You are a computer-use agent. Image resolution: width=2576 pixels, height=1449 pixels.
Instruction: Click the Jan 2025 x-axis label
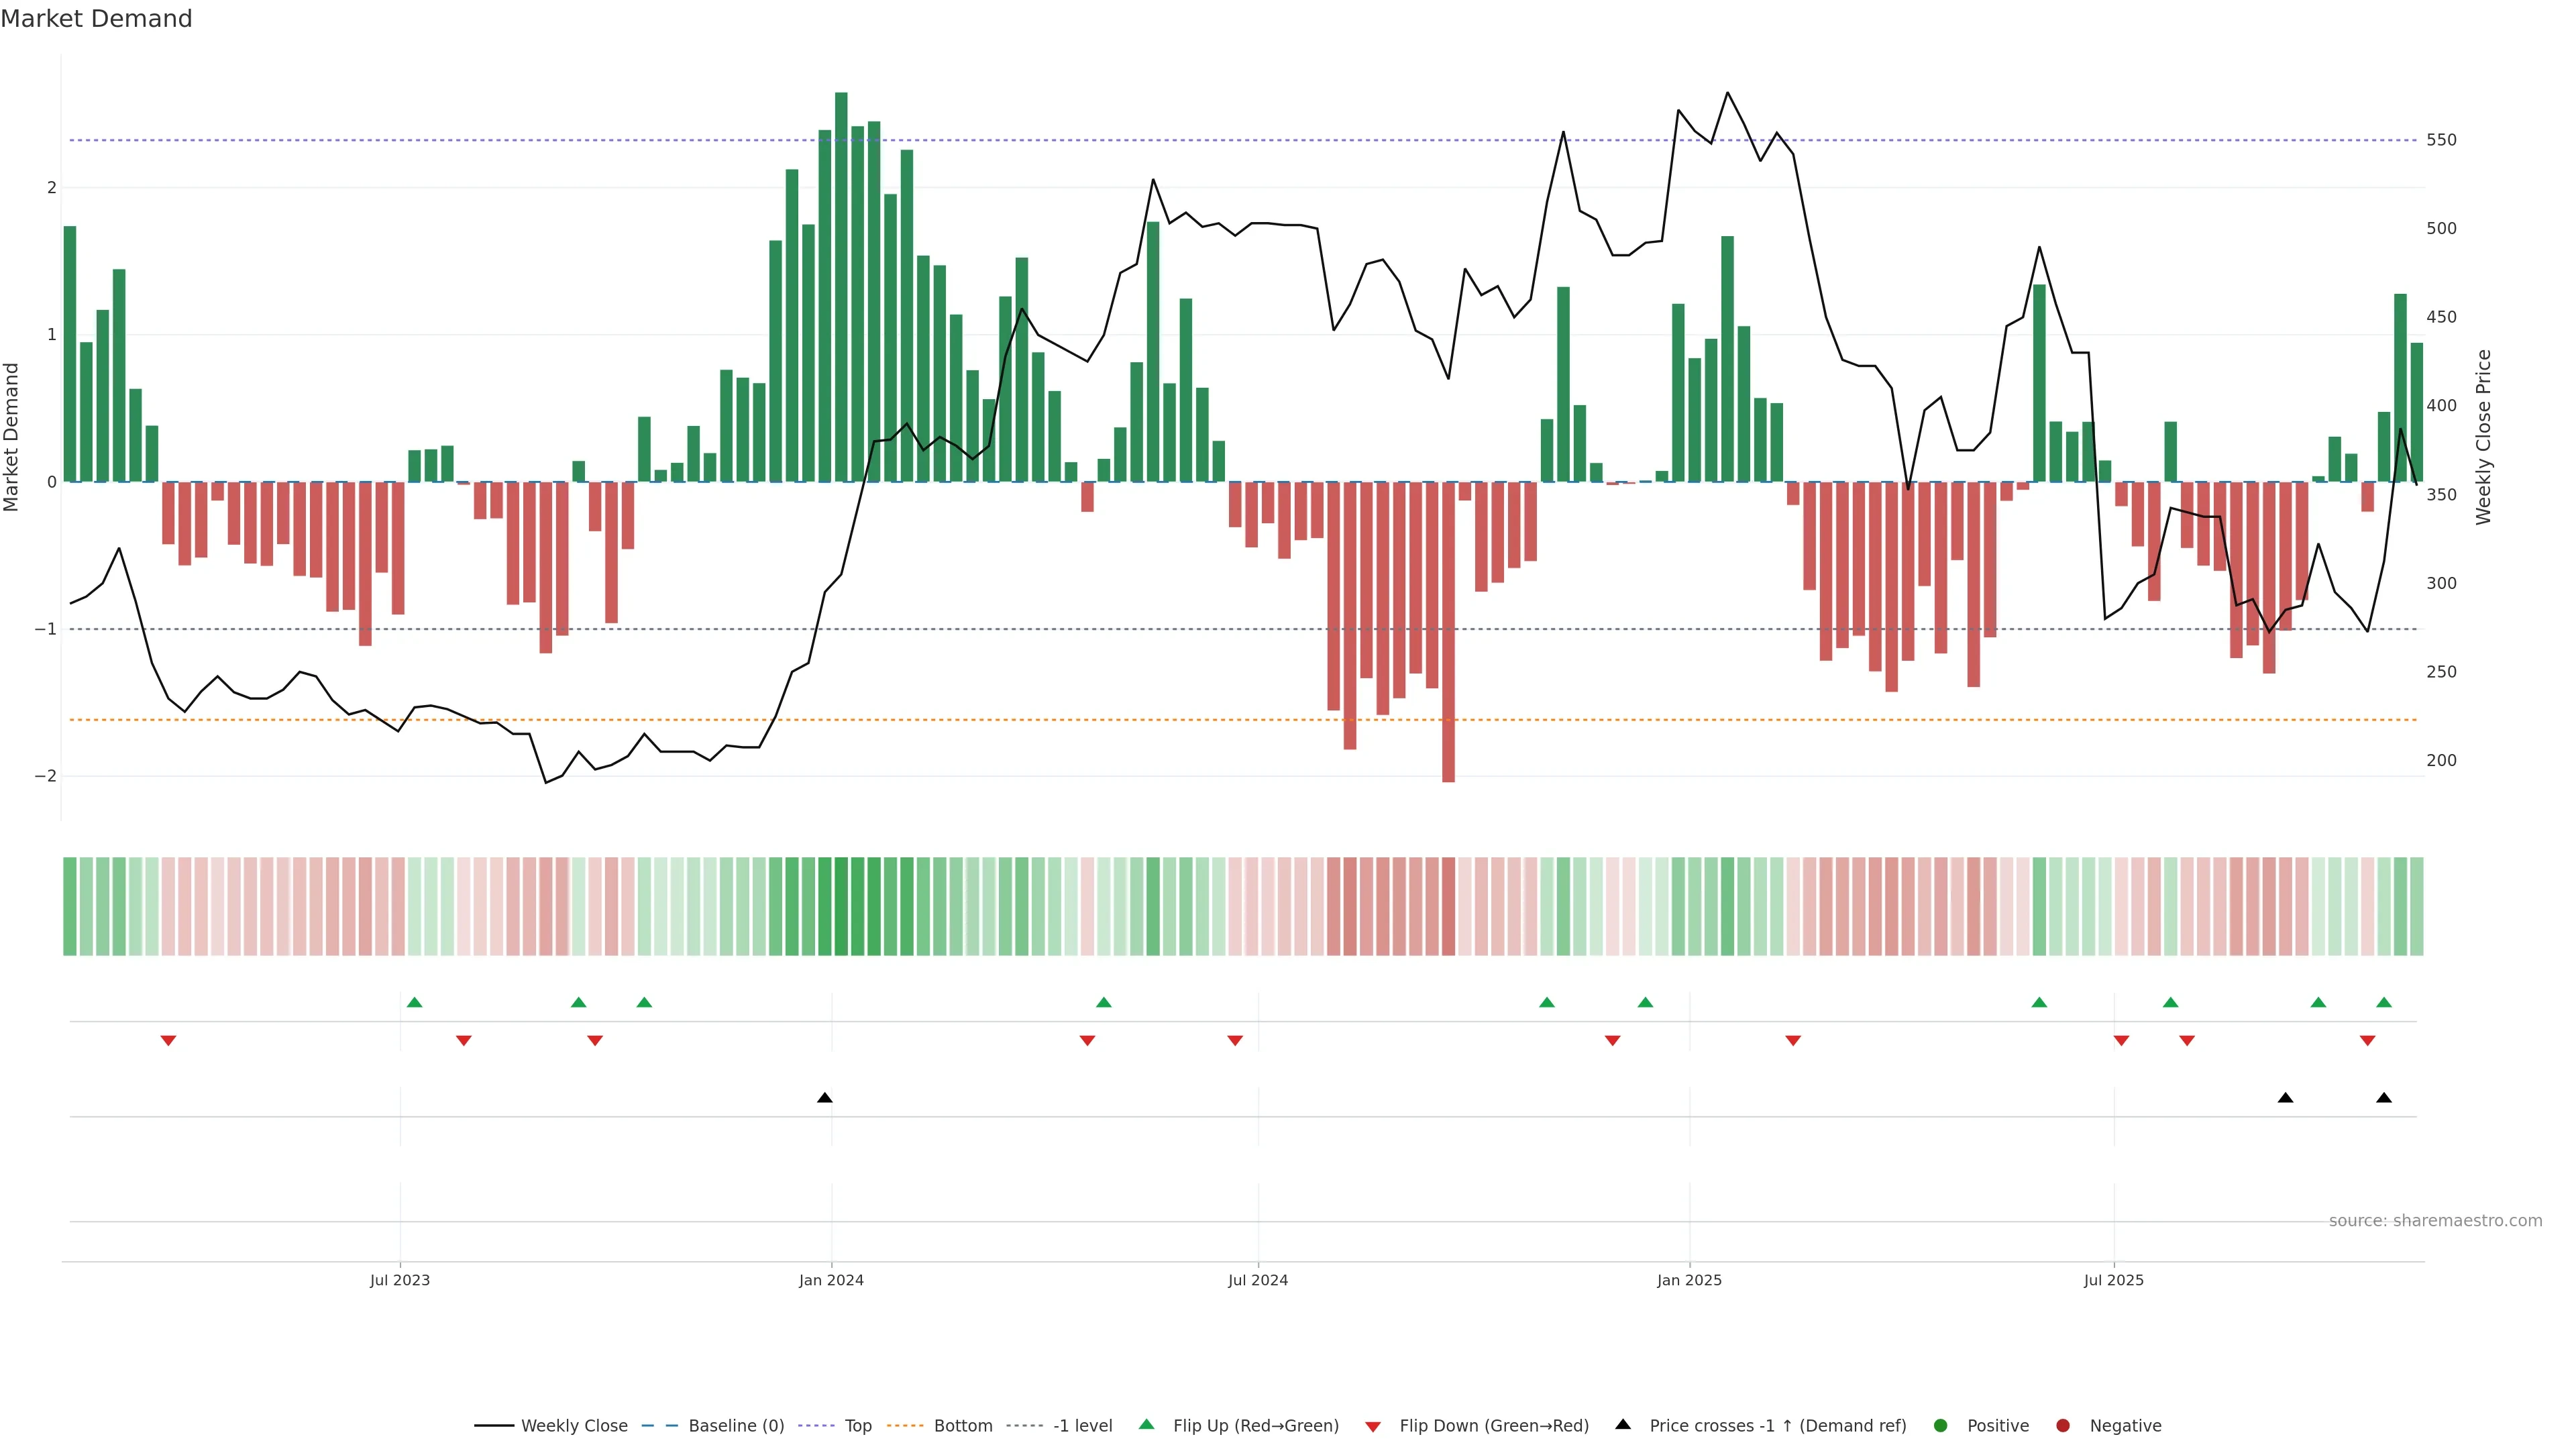click(x=1689, y=1280)
